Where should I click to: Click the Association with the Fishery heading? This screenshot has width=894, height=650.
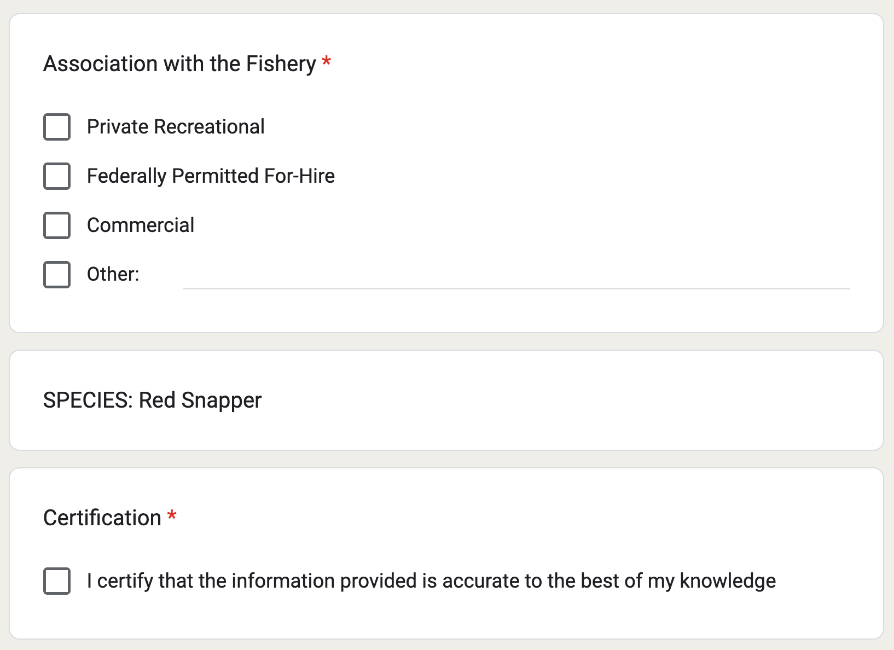click(179, 64)
